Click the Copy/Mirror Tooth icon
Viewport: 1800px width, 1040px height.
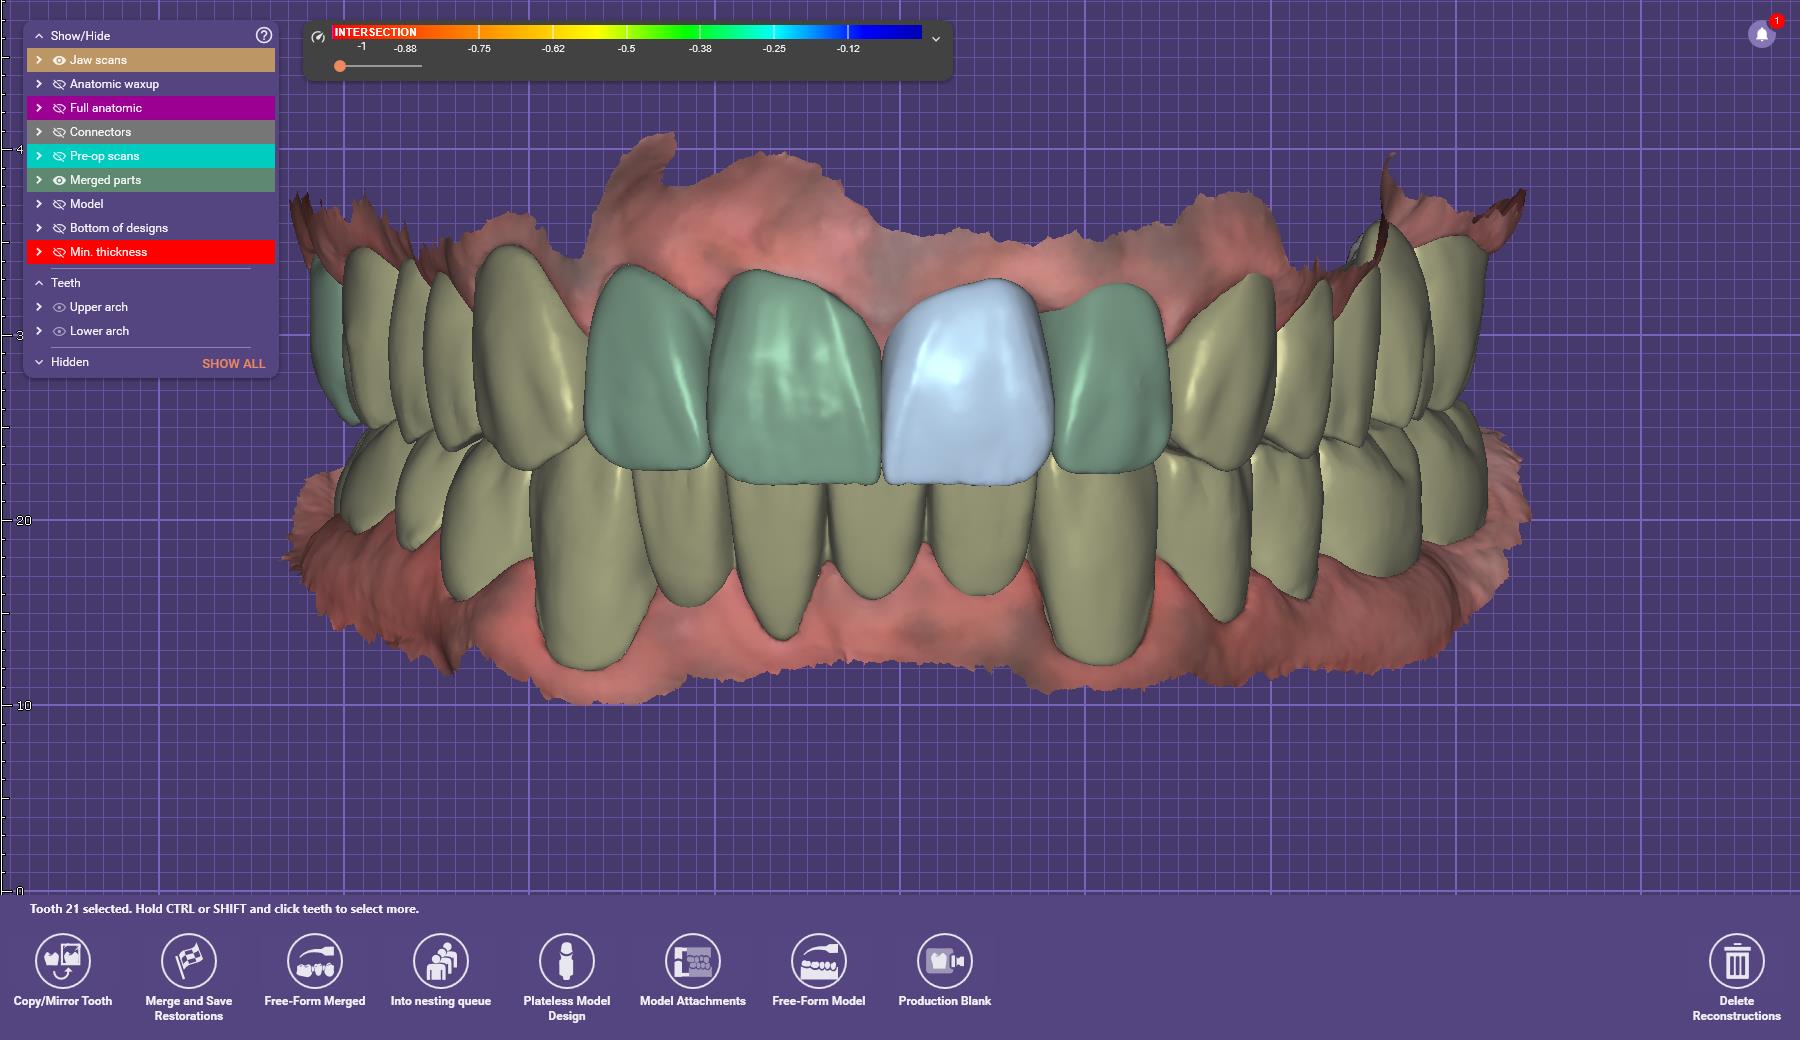63,961
